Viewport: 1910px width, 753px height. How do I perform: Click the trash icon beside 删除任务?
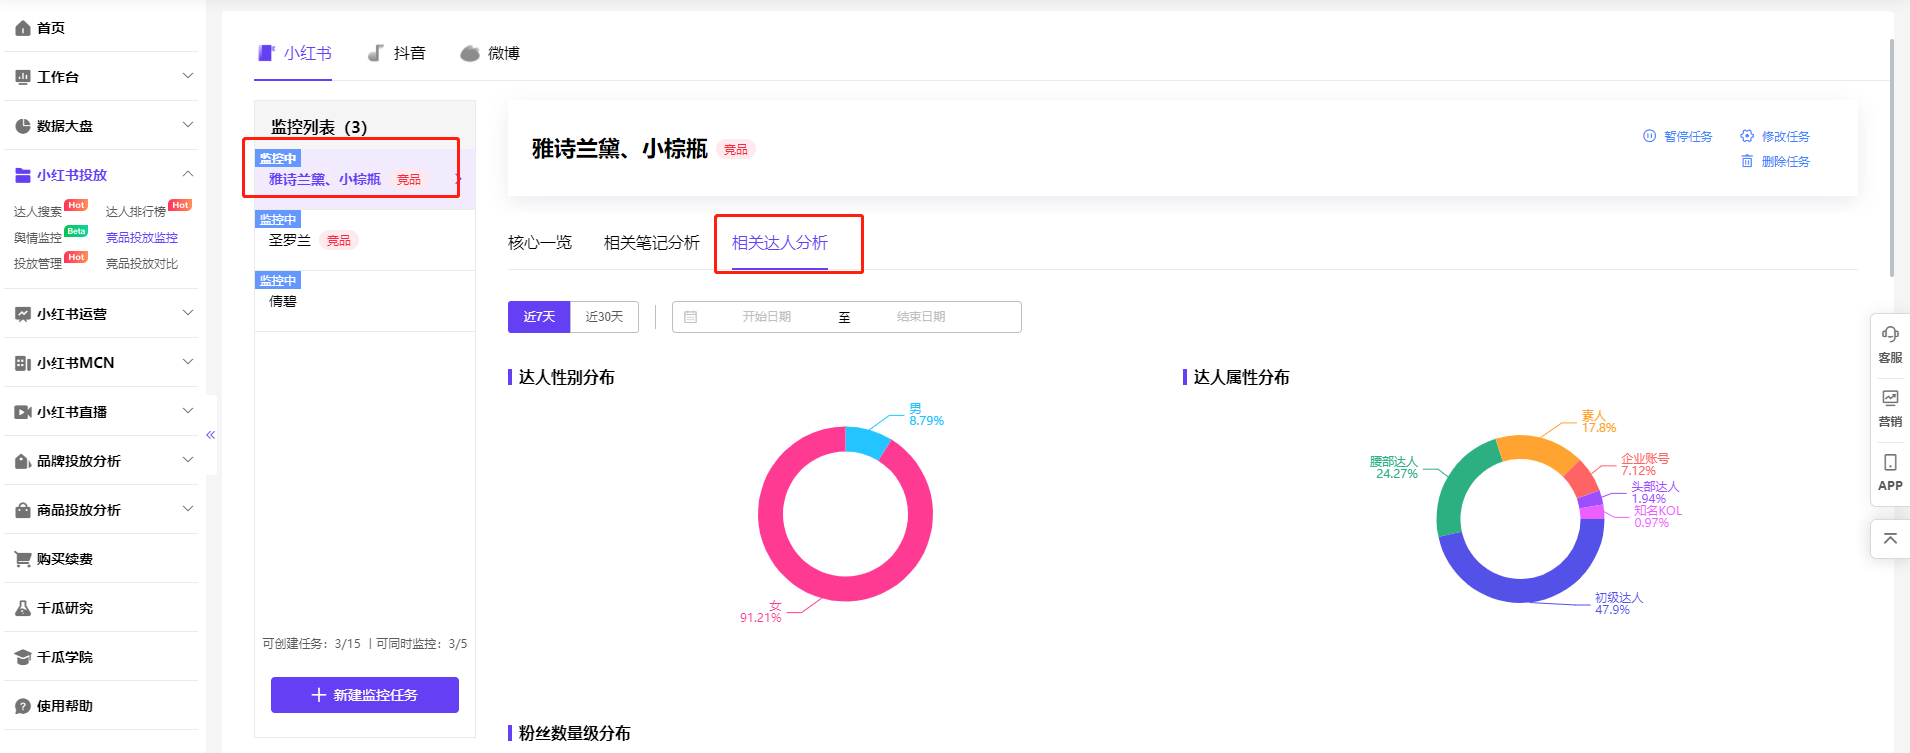point(1747,161)
